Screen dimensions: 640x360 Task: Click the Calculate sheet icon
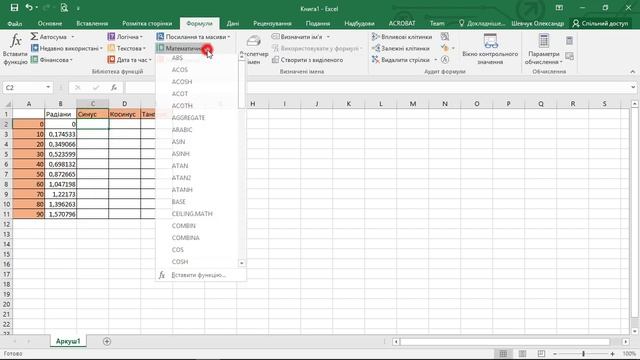[x=569, y=56]
